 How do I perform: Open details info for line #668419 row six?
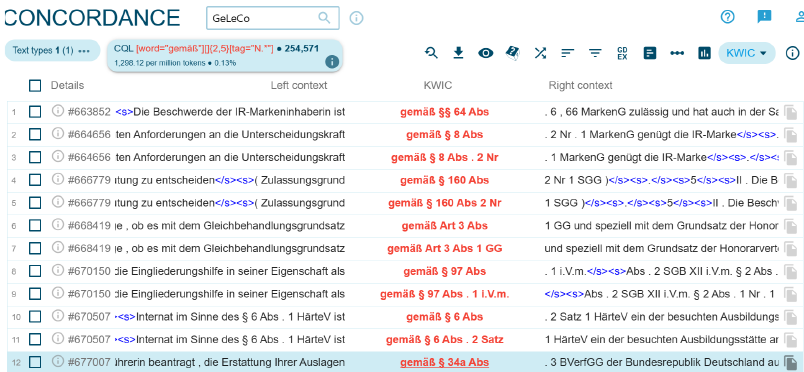click(58, 225)
